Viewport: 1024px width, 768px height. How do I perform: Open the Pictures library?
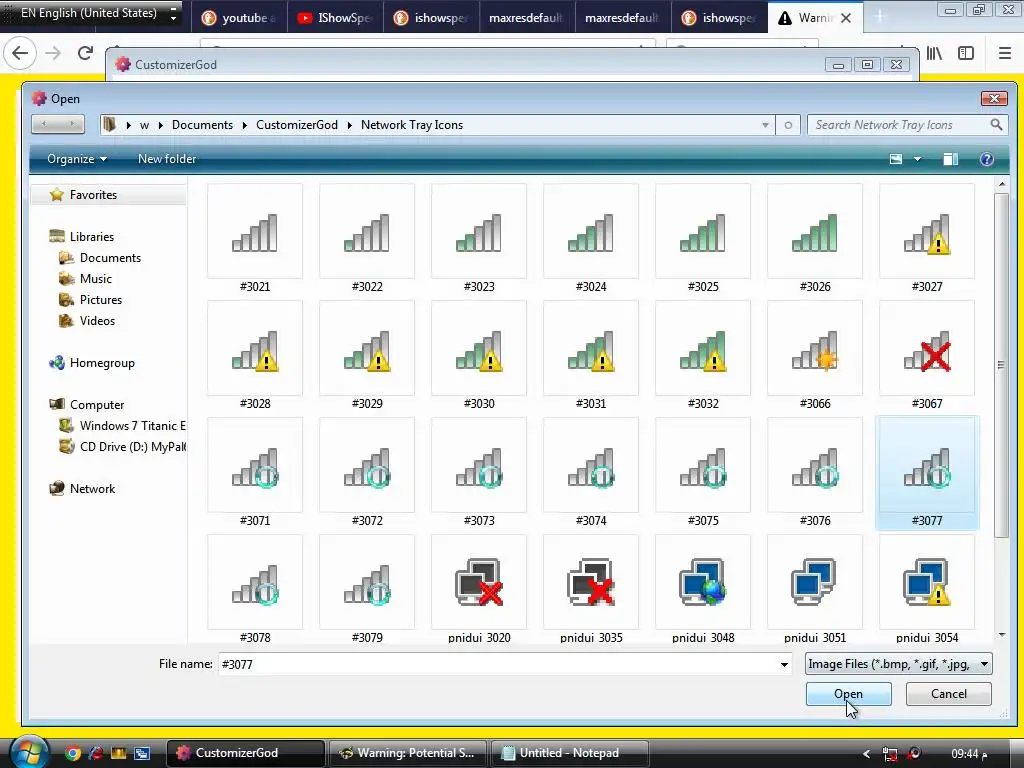point(101,299)
